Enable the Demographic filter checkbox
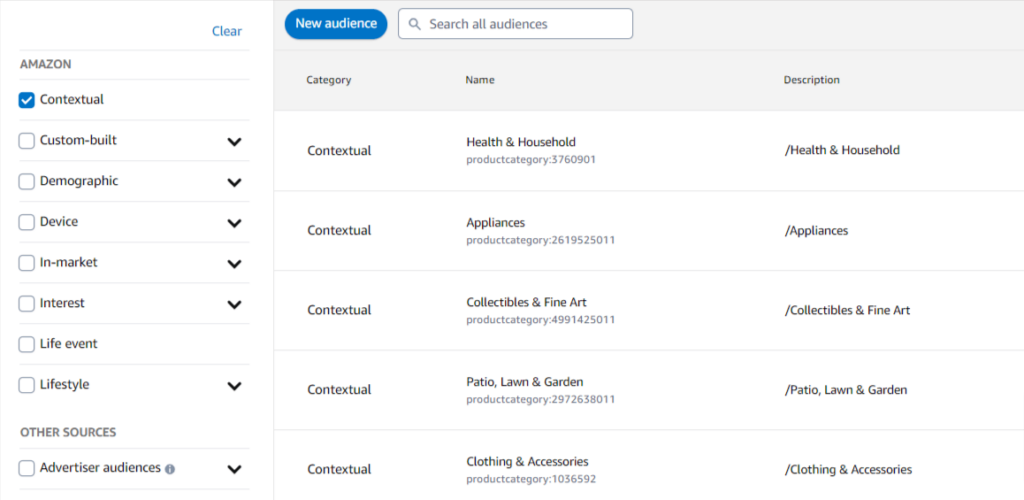The height and width of the screenshot is (500, 1024). (27, 181)
